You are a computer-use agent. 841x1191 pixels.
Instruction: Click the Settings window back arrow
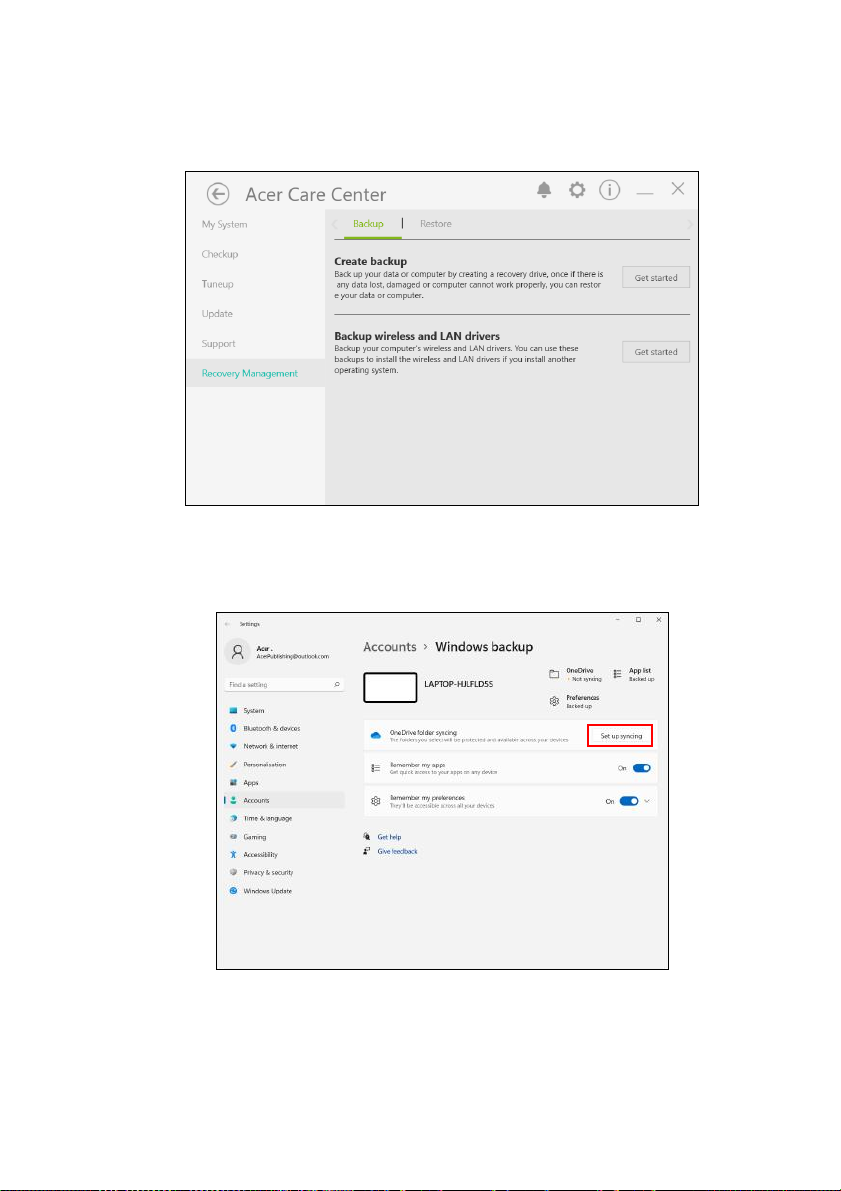point(227,624)
